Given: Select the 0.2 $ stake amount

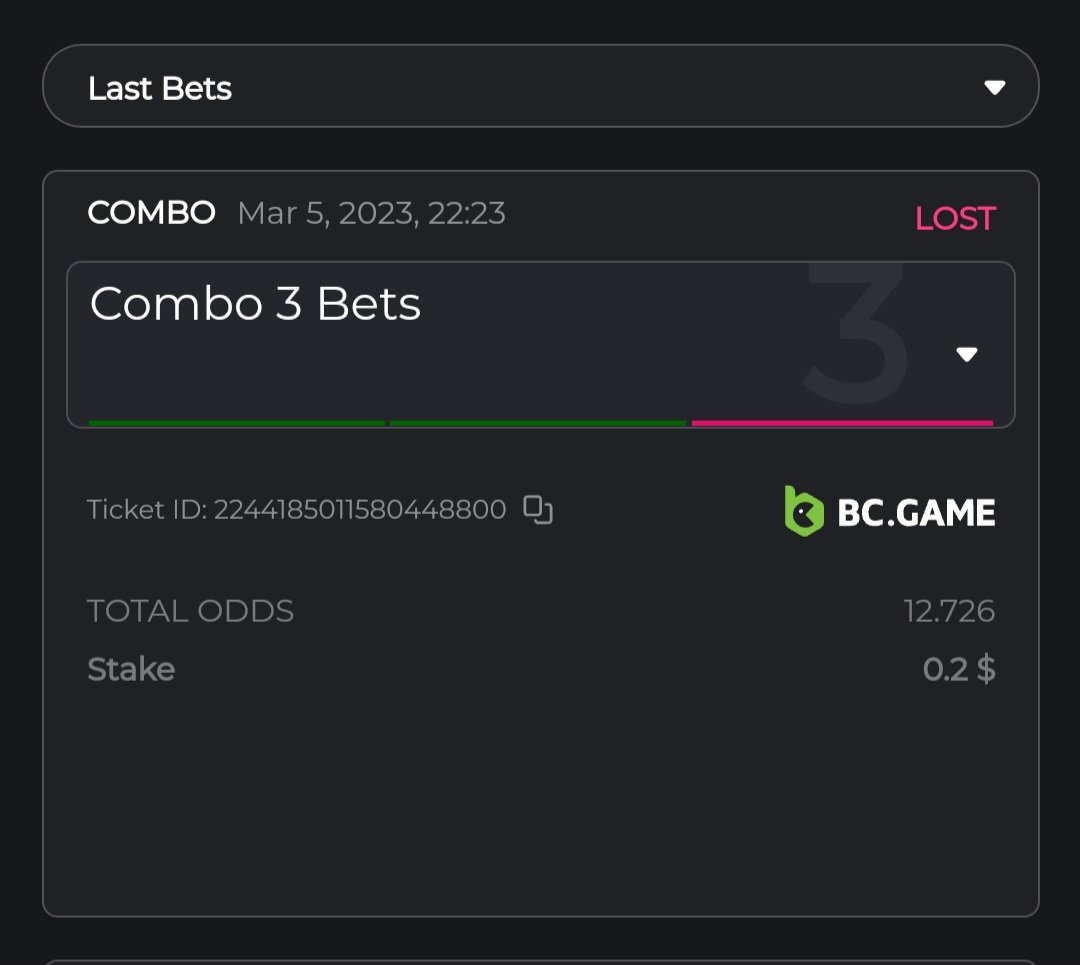Looking at the screenshot, I should click(958, 669).
